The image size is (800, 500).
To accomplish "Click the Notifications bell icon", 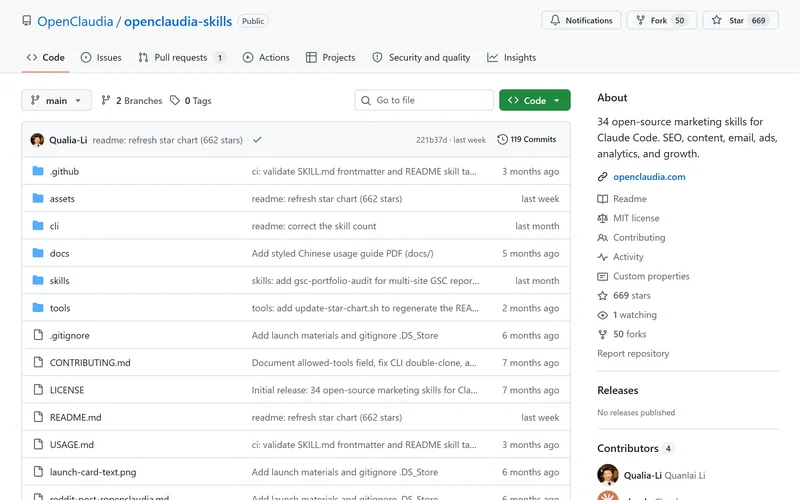I will click(x=555, y=20).
